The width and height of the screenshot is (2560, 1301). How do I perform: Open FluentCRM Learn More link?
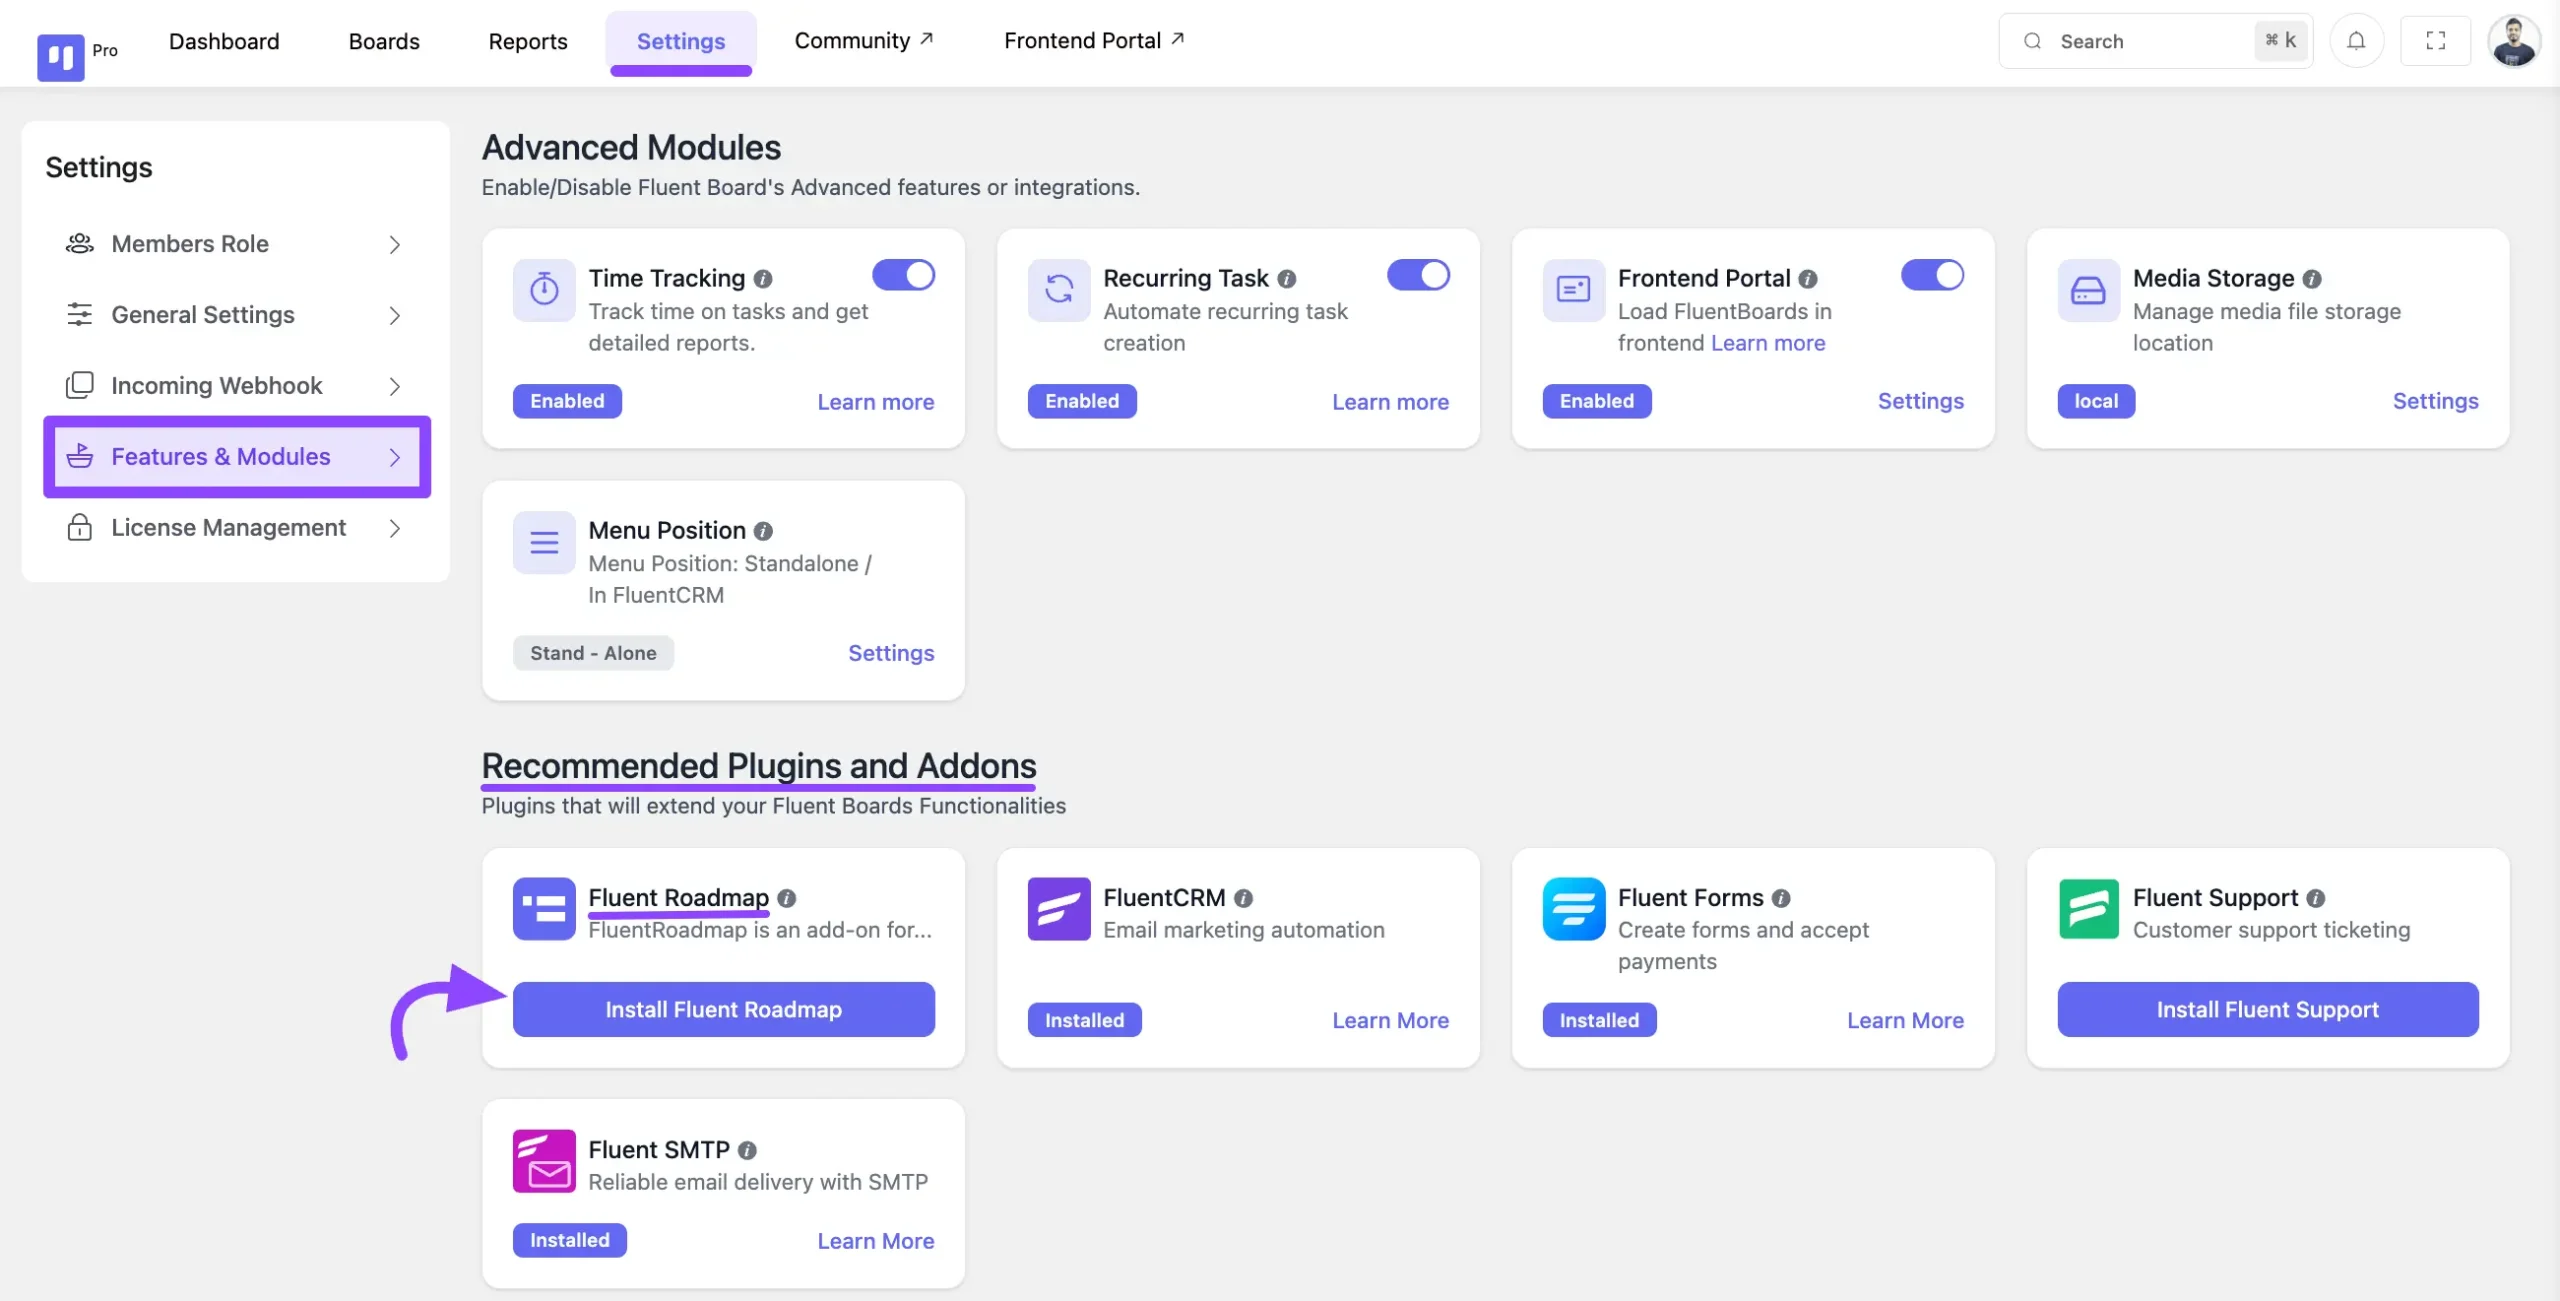pyautogui.click(x=1390, y=1021)
